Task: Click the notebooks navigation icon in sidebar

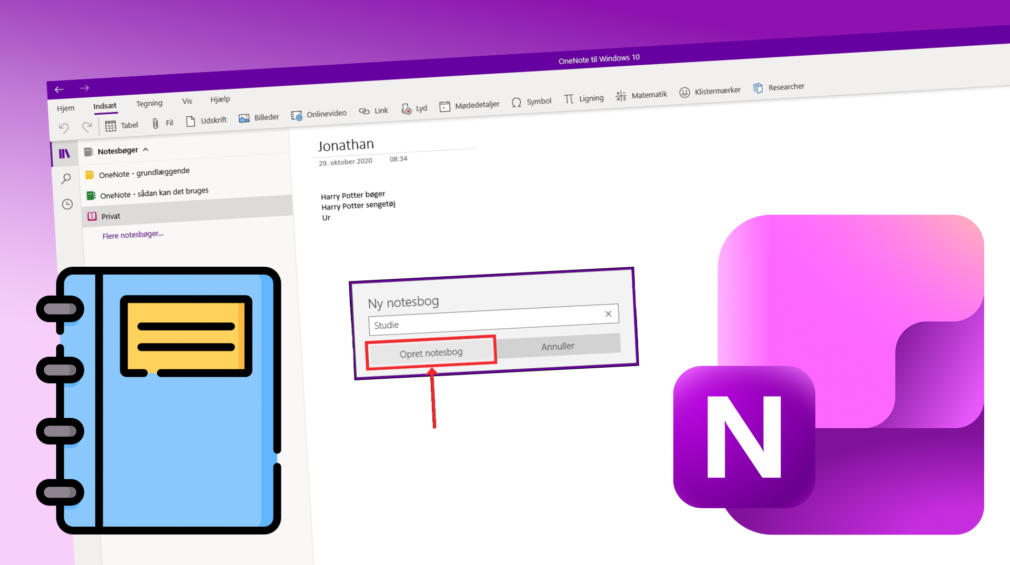Action: pyautogui.click(x=64, y=154)
